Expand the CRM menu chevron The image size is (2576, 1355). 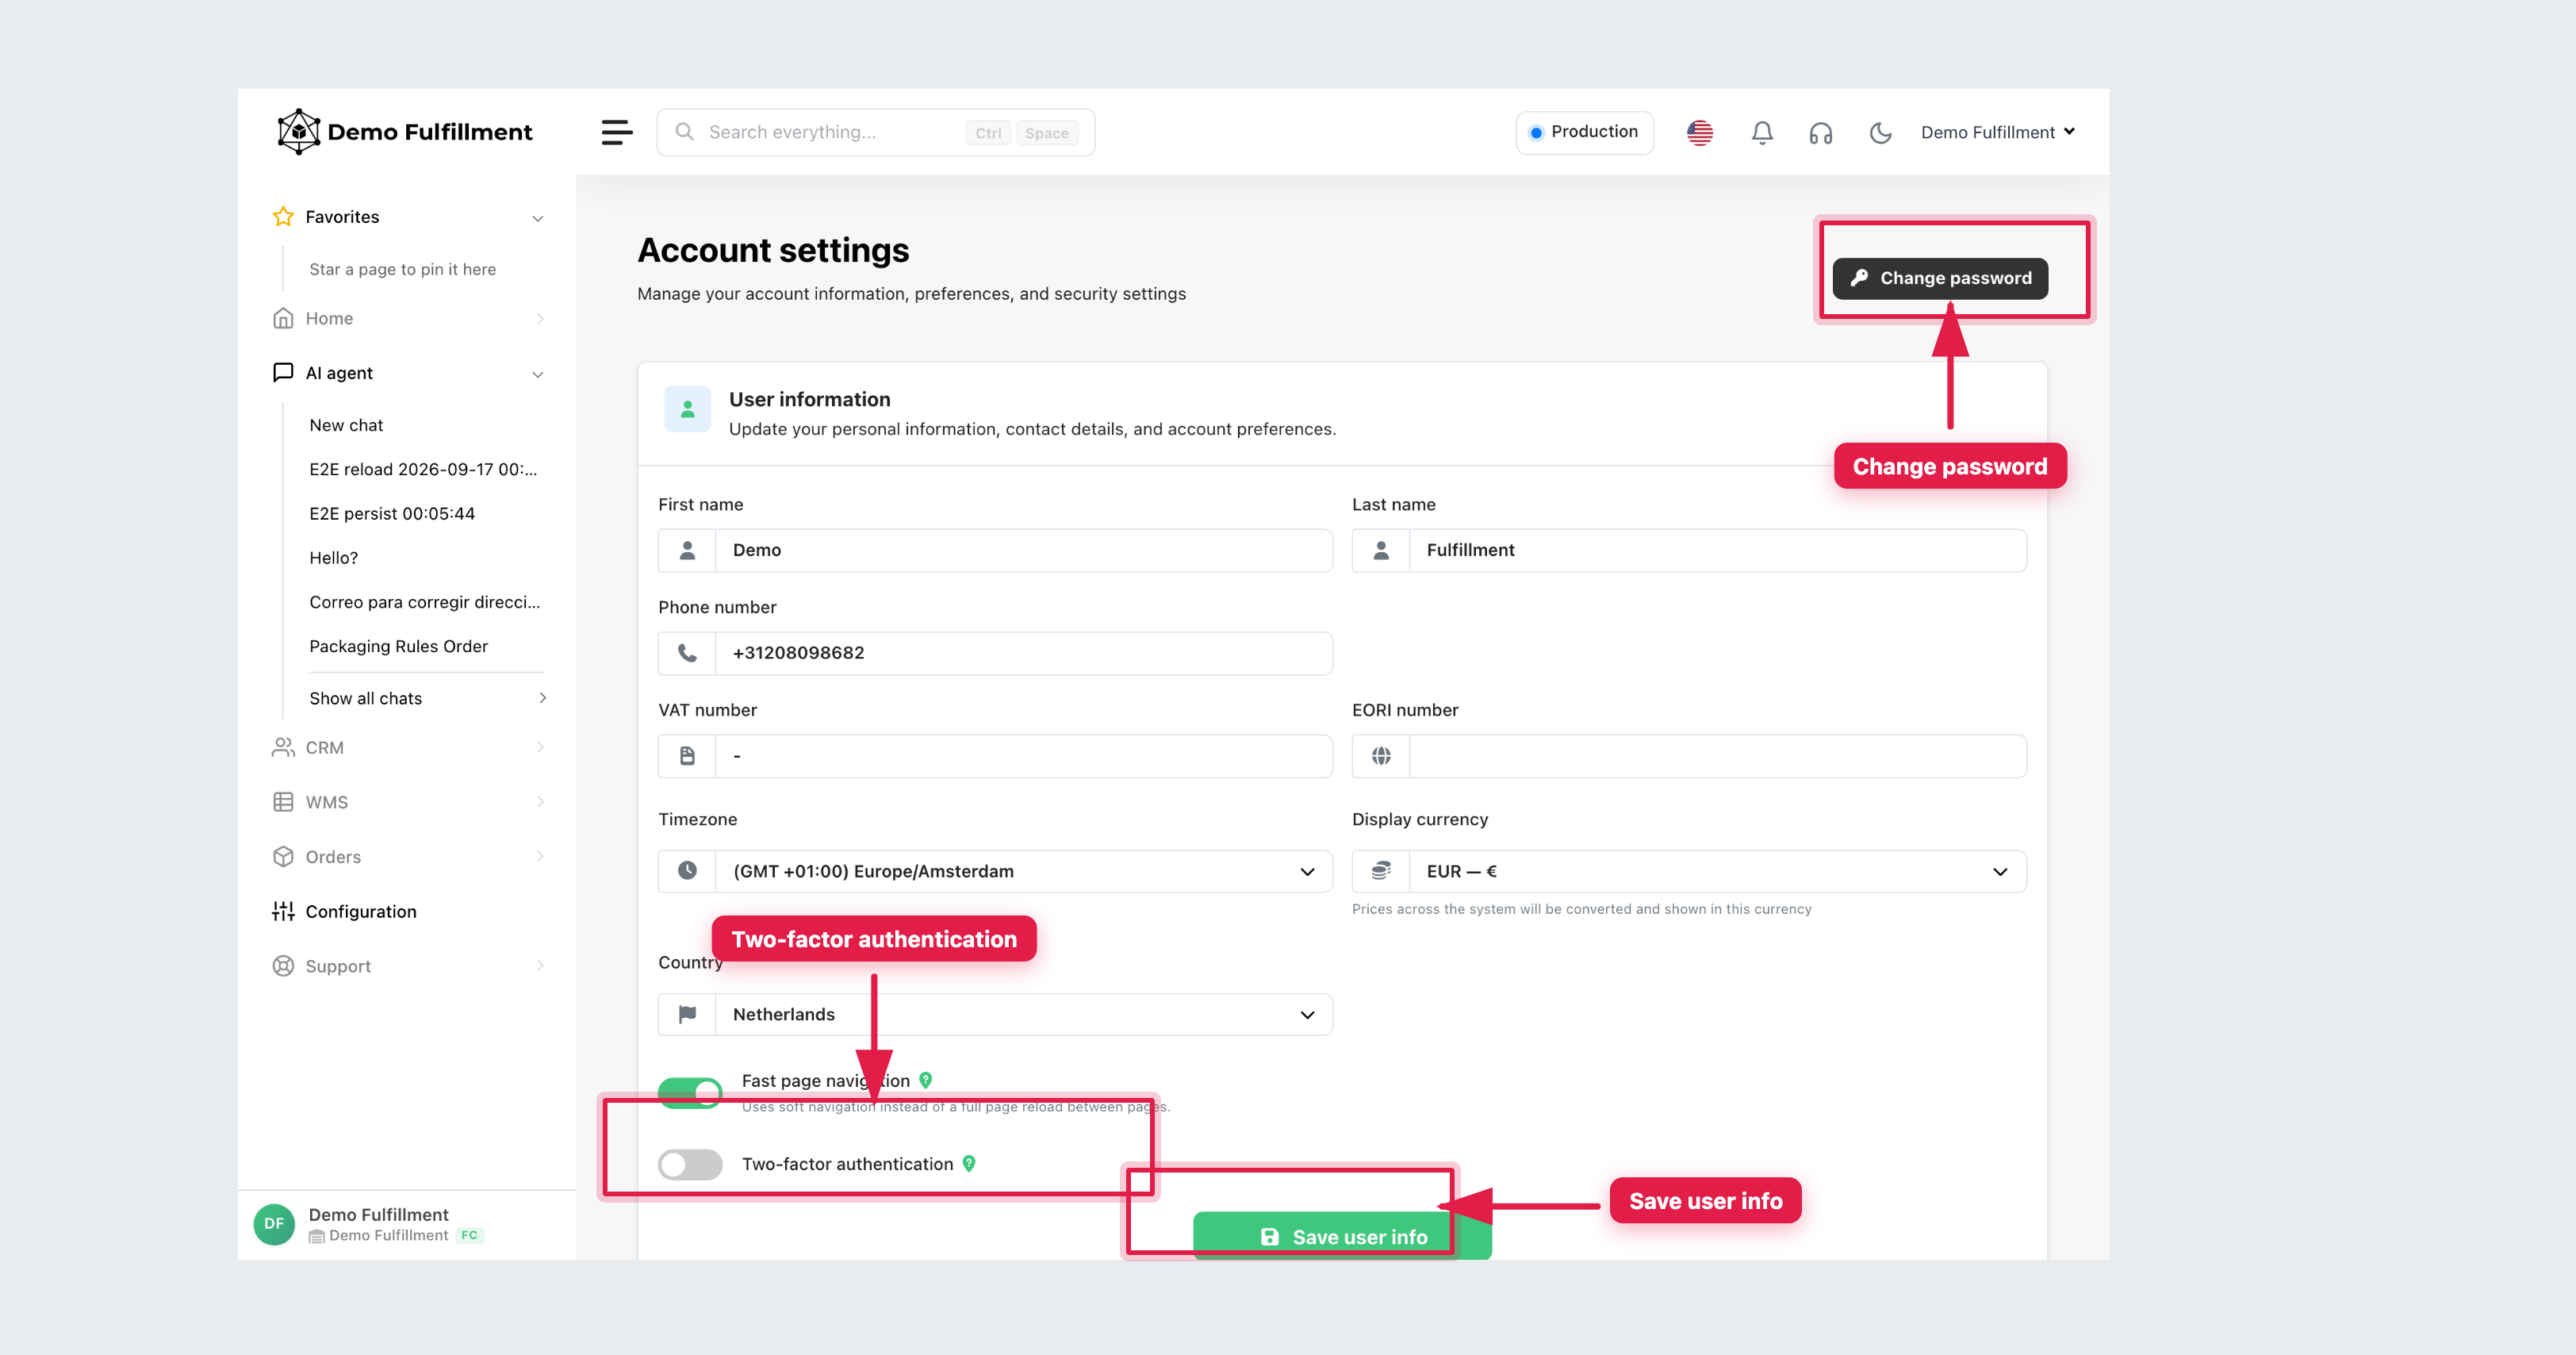[540, 747]
